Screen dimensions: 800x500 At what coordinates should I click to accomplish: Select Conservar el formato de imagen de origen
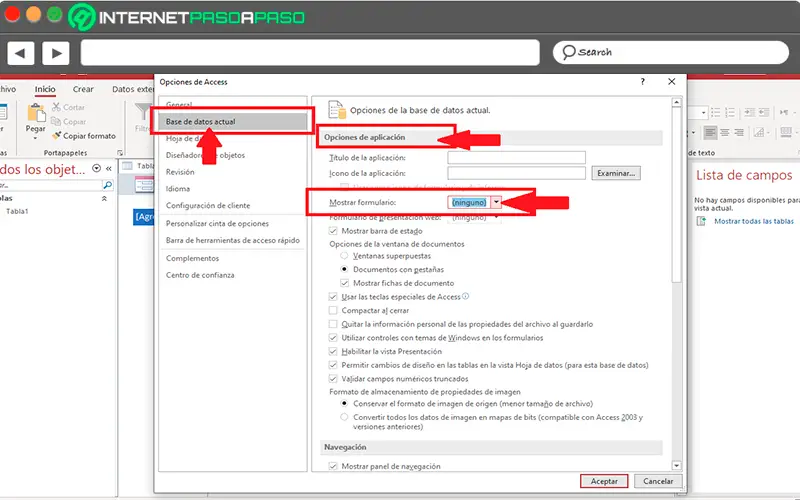point(344,404)
